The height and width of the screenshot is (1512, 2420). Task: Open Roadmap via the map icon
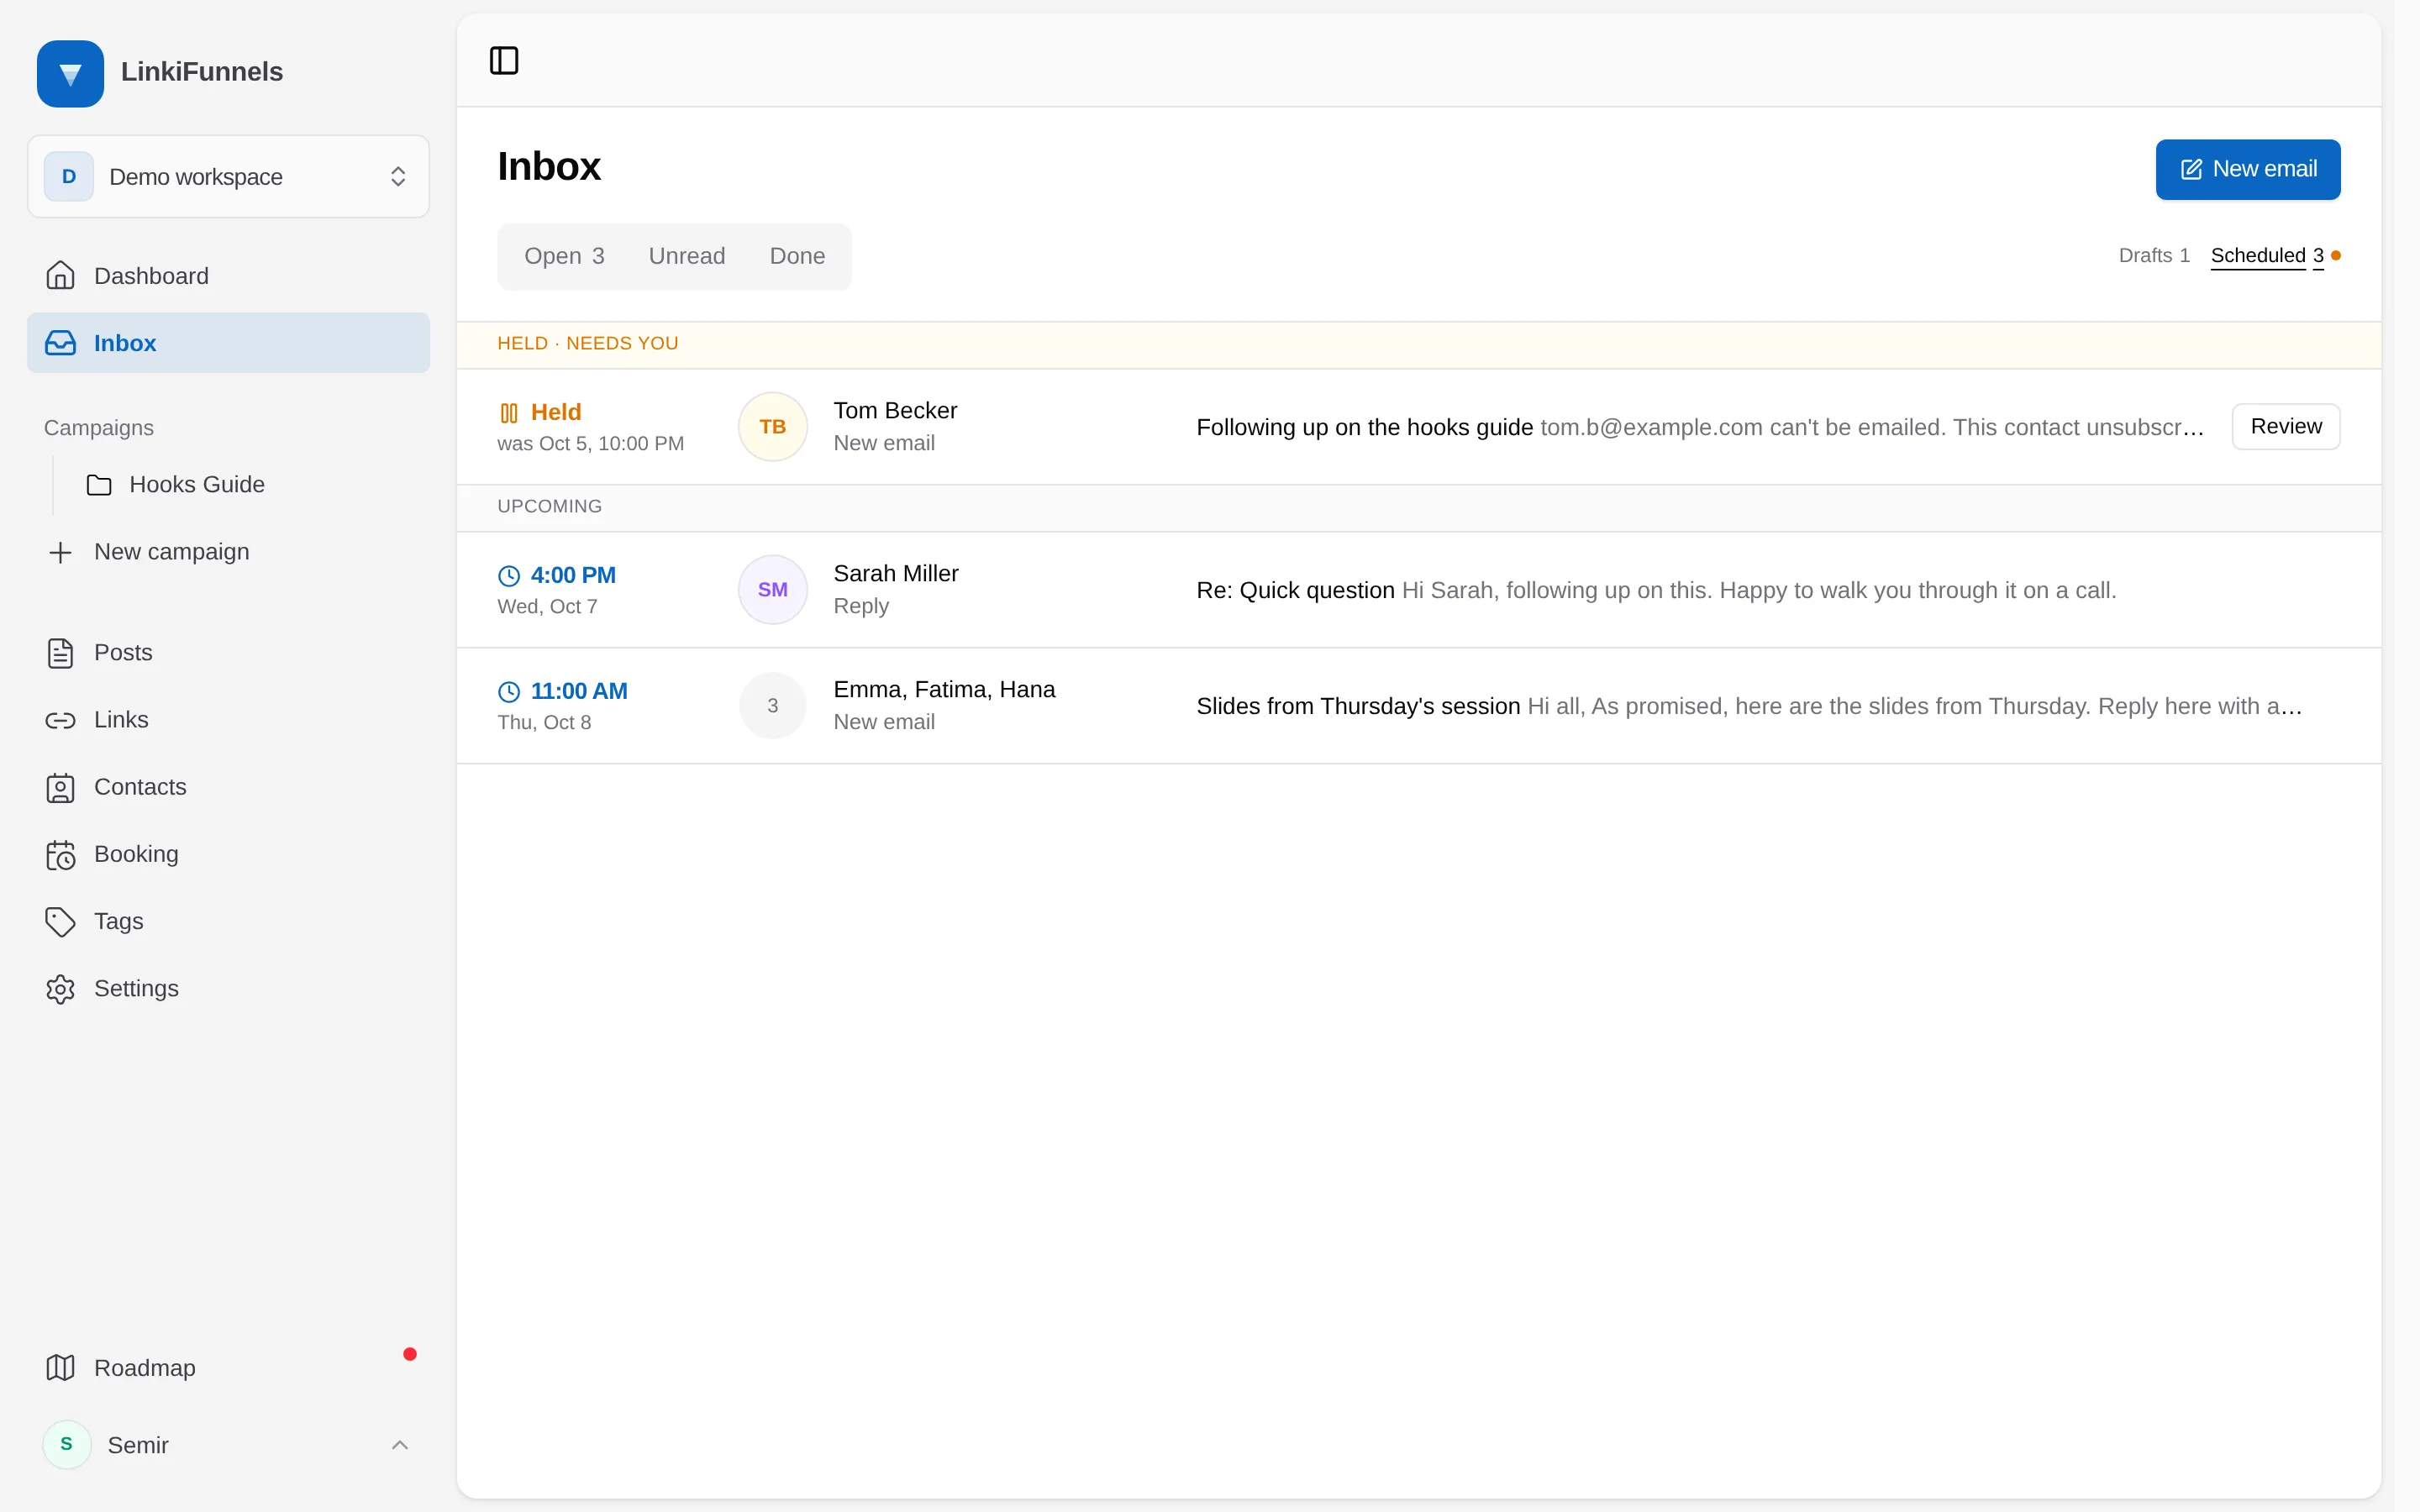click(x=60, y=1367)
